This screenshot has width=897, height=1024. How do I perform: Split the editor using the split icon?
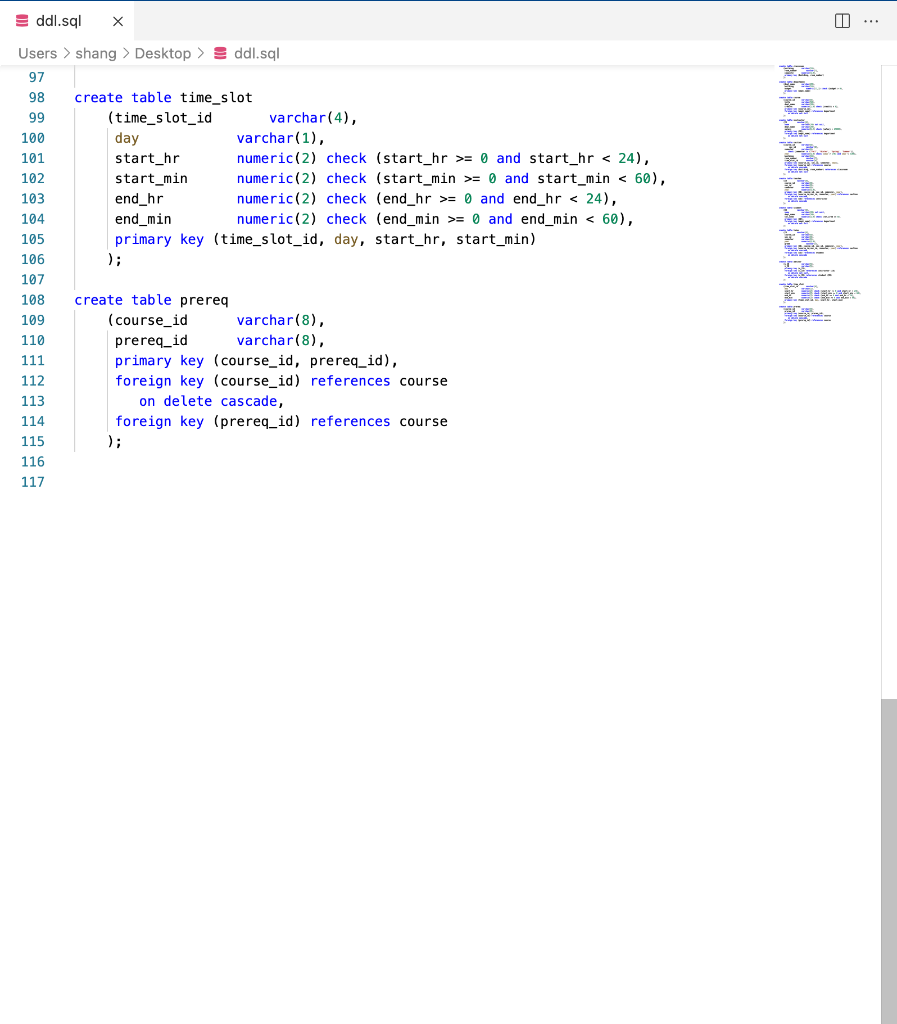(x=841, y=20)
